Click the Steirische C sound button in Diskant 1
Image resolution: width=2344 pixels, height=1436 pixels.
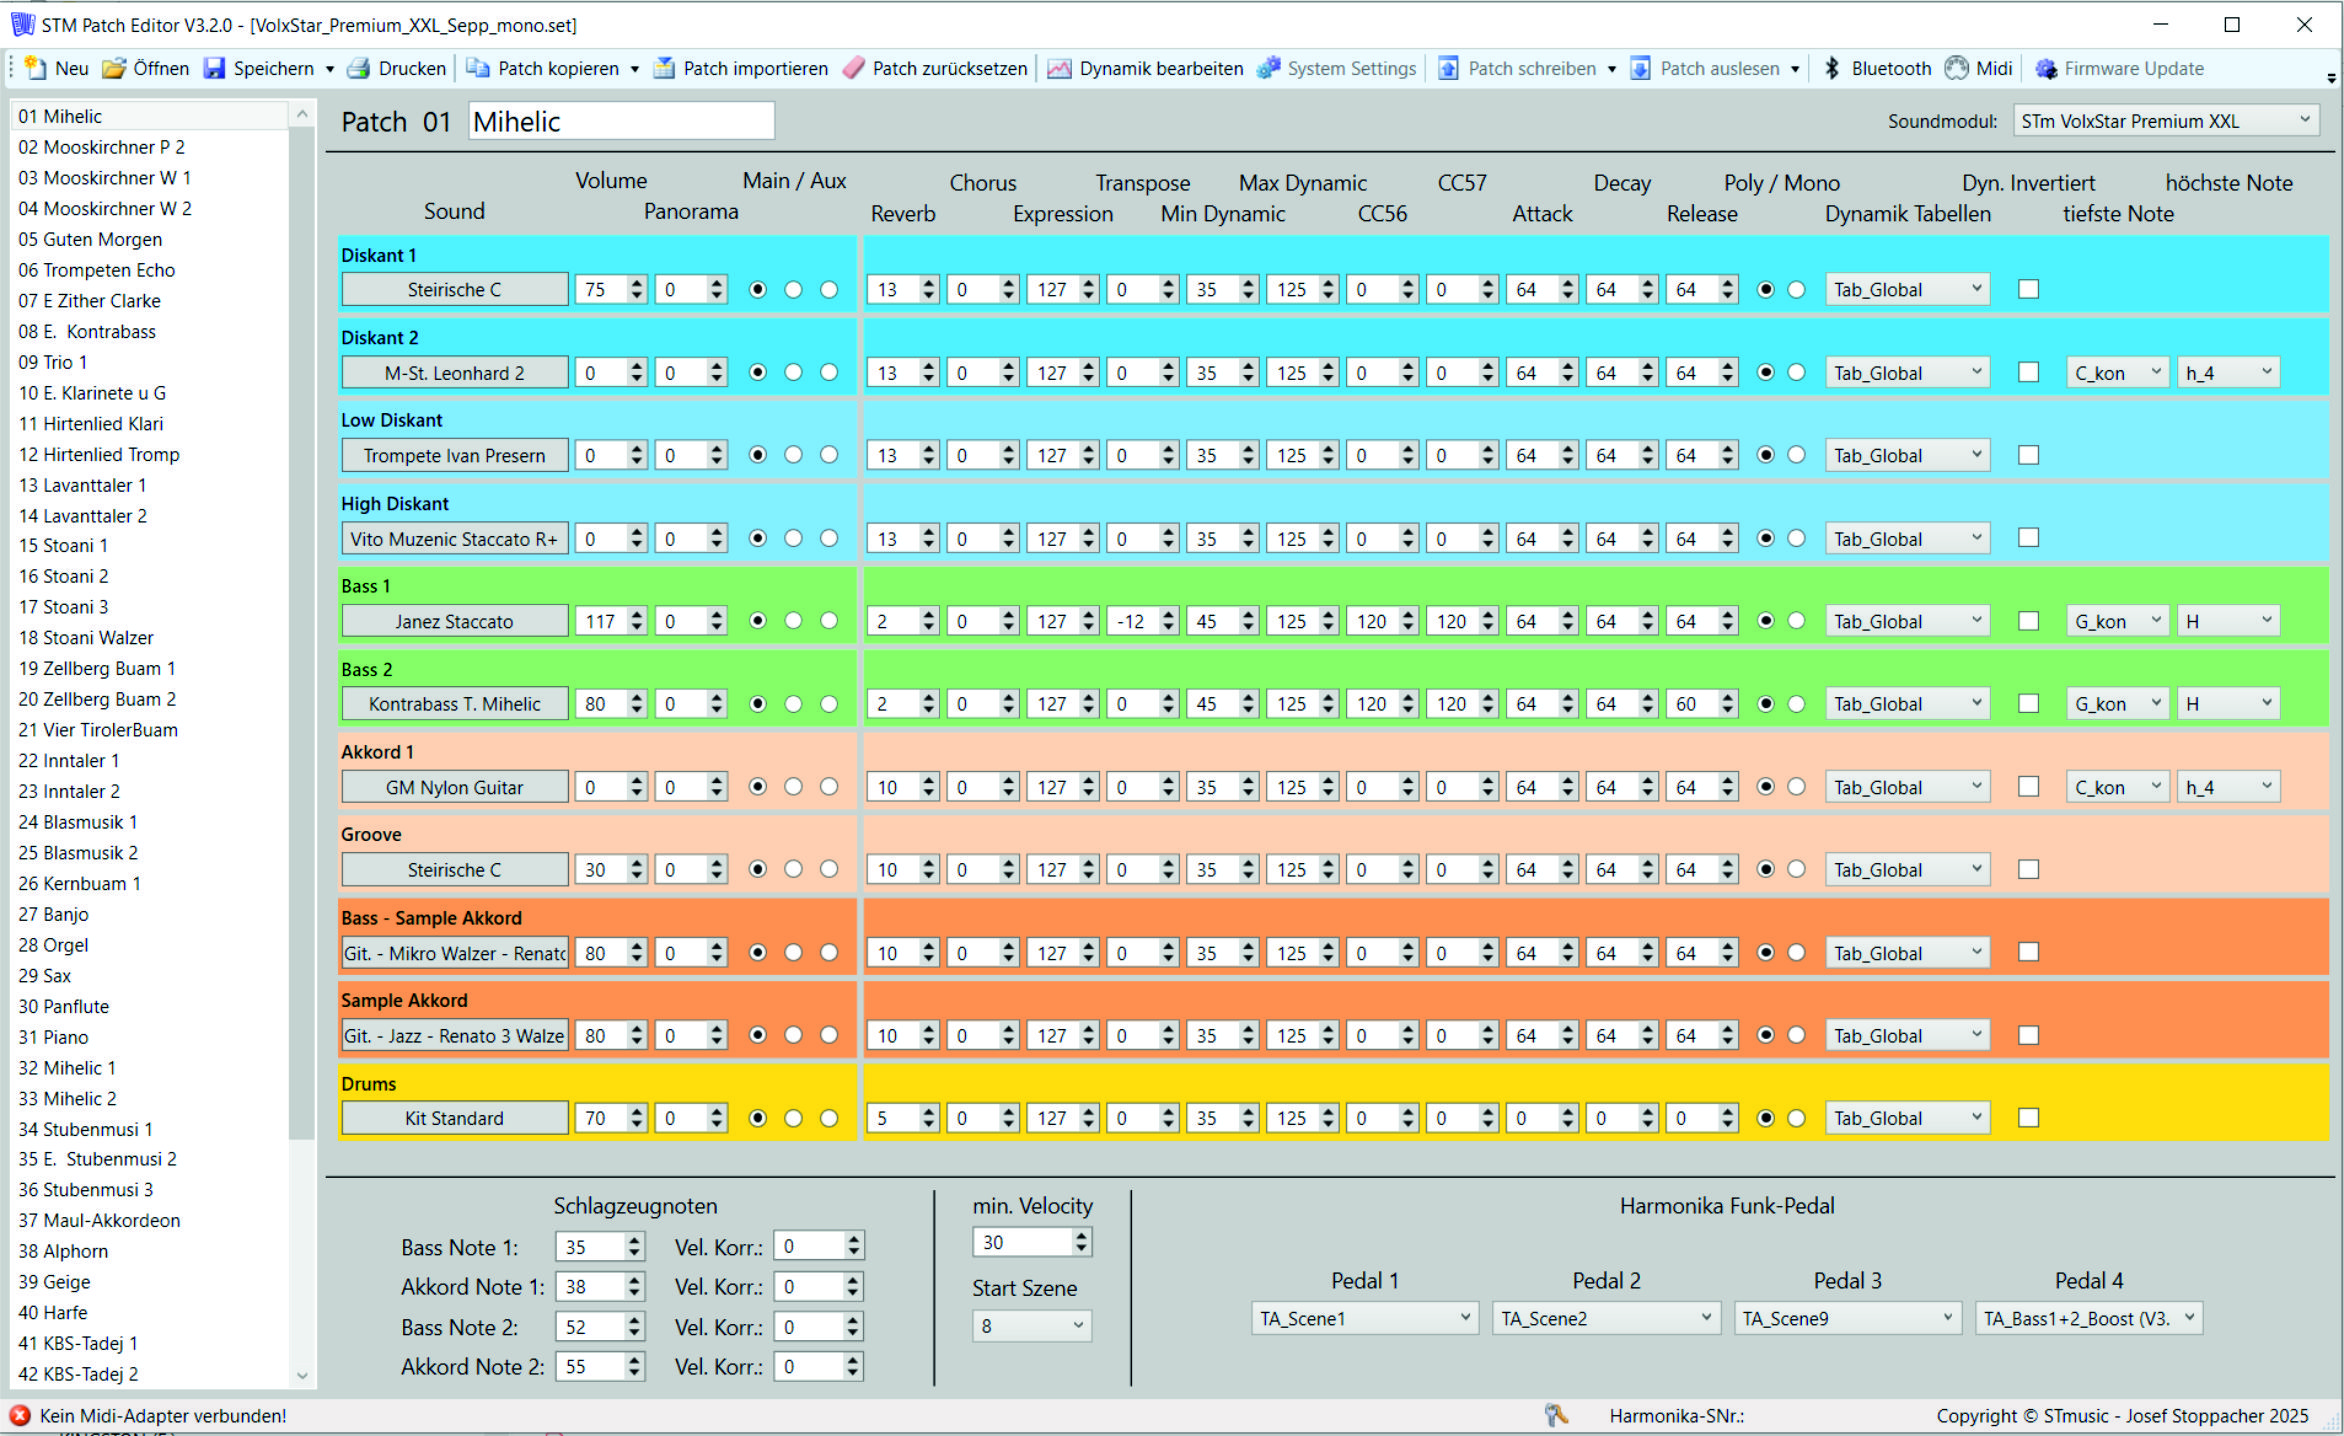click(454, 290)
